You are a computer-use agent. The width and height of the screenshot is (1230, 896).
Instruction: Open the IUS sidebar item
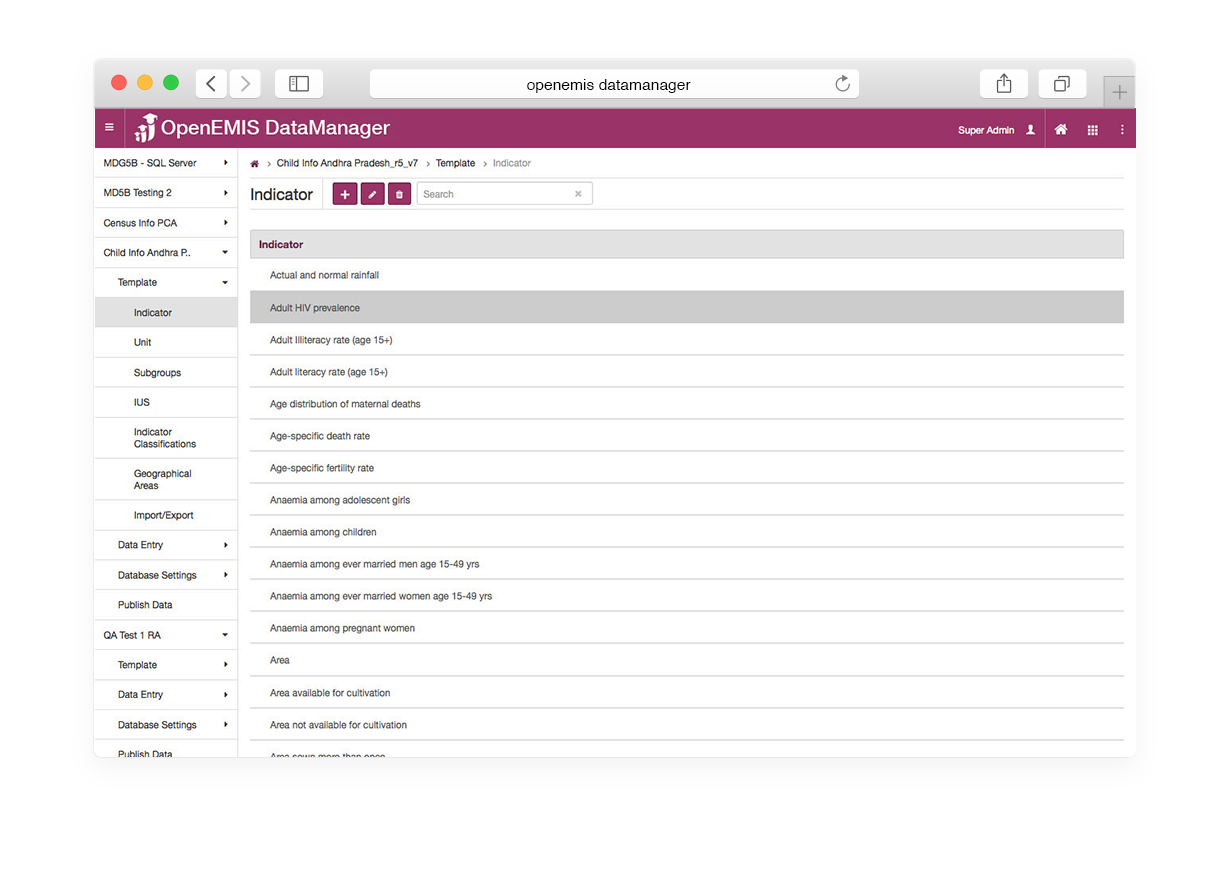click(x=166, y=403)
